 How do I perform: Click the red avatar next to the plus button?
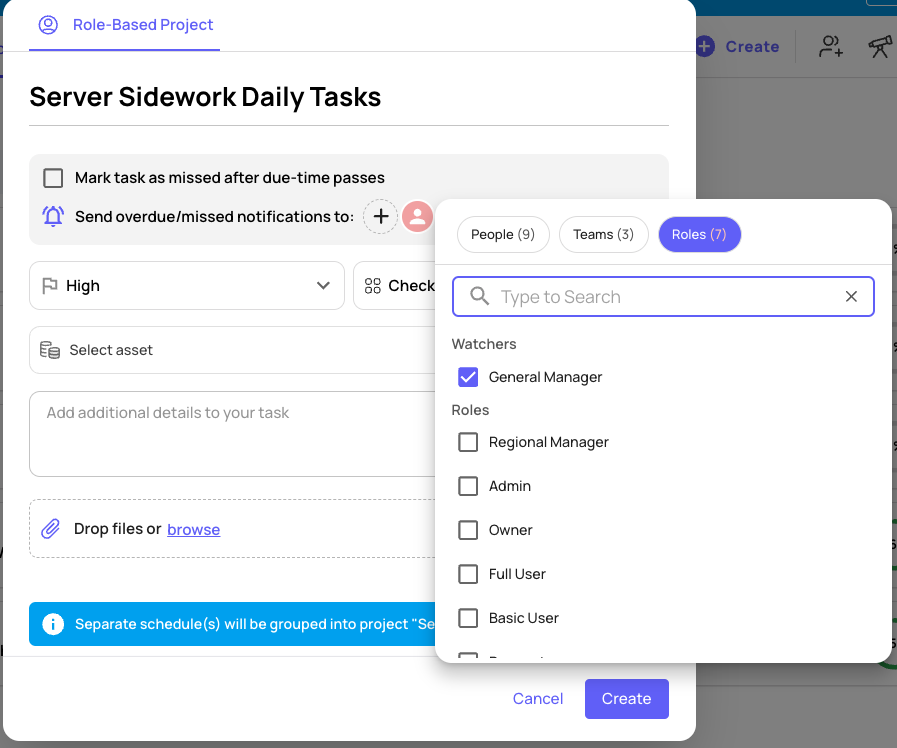(x=417, y=216)
